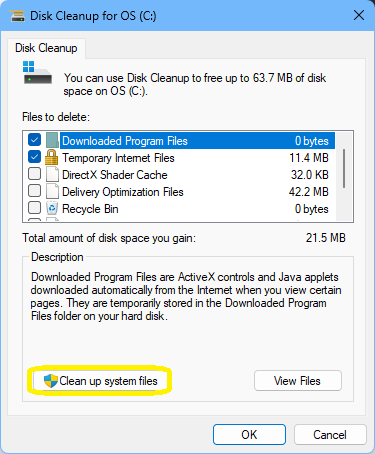Screen dimensions: 375x454
Task: Click the padlock icon for Temporary Internet Files
Action: (x=51, y=157)
